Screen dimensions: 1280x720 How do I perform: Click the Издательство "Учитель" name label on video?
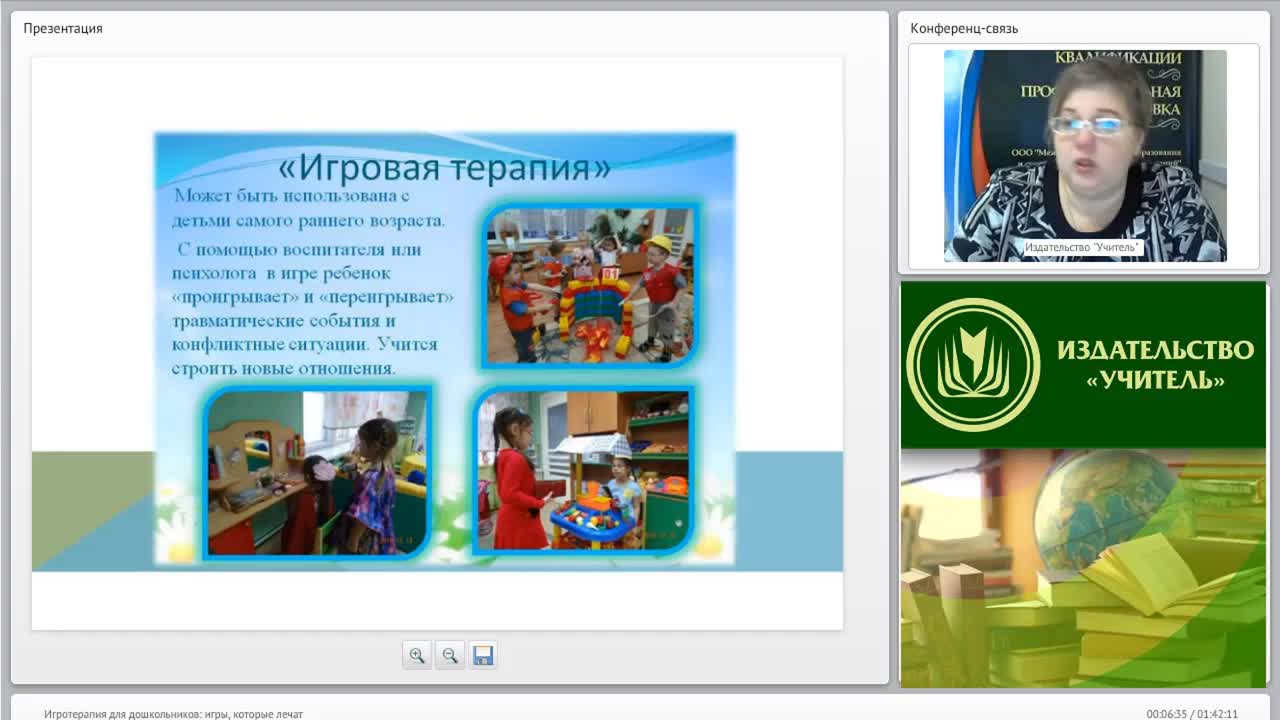click(x=1082, y=247)
